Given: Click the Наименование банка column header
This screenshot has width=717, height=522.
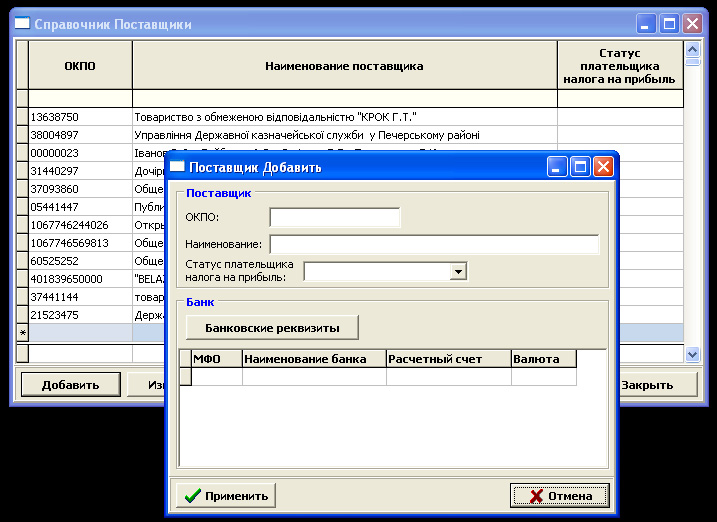Looking at the screenshot, I should pyautogui.click(x=314, y=359).
